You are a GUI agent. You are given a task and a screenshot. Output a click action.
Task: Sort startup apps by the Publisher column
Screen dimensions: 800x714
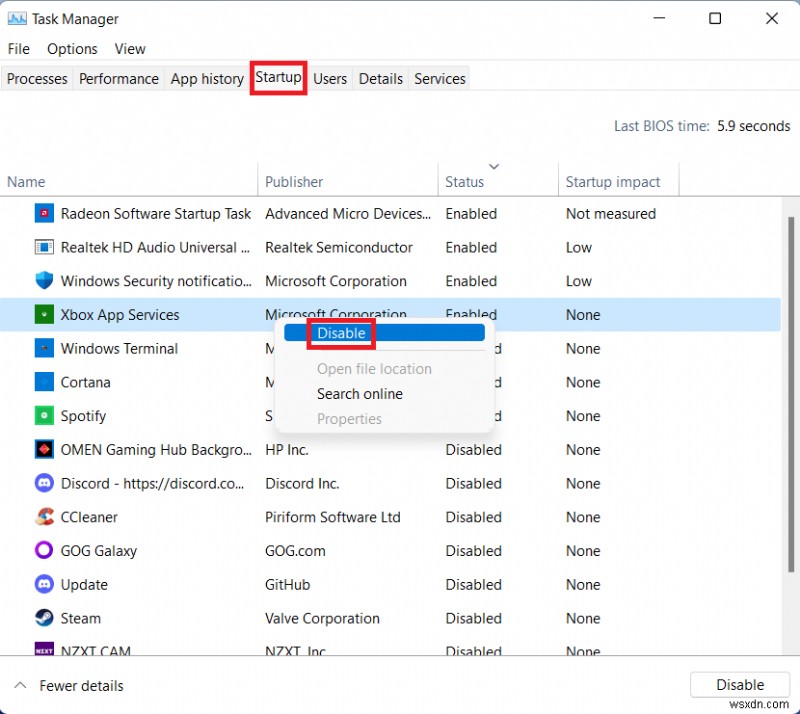coord(294,181)
